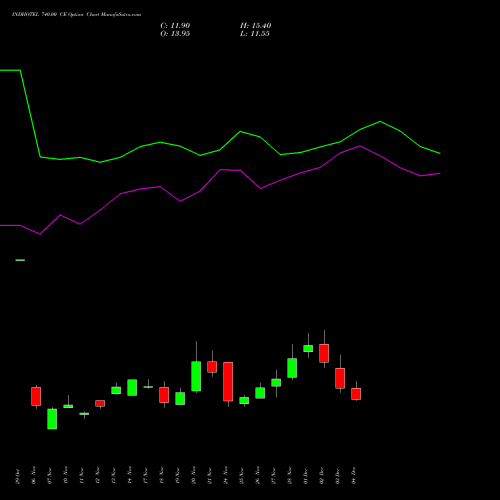Click the purple indicator line on chart
The image size is (500, 500).
(220, 170)
